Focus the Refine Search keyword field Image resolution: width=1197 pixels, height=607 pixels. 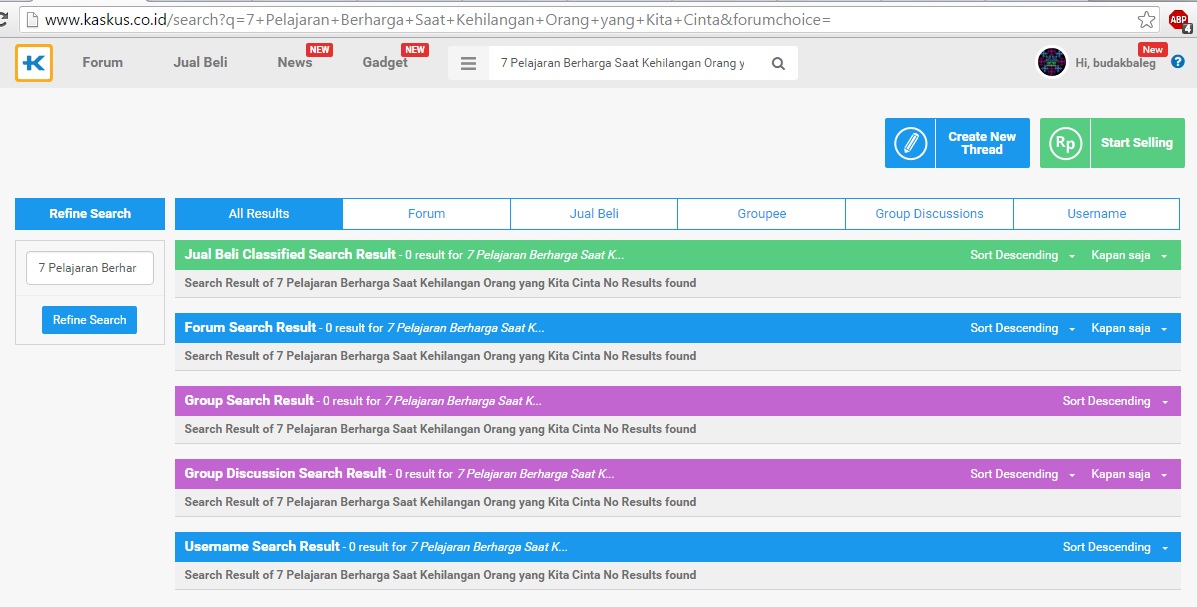(x=90, y=268)
